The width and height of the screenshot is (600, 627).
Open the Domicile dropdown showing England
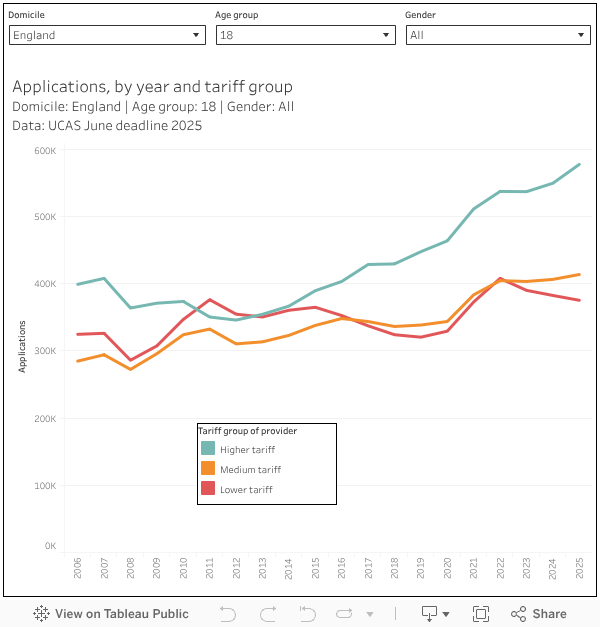pos(107,35)
